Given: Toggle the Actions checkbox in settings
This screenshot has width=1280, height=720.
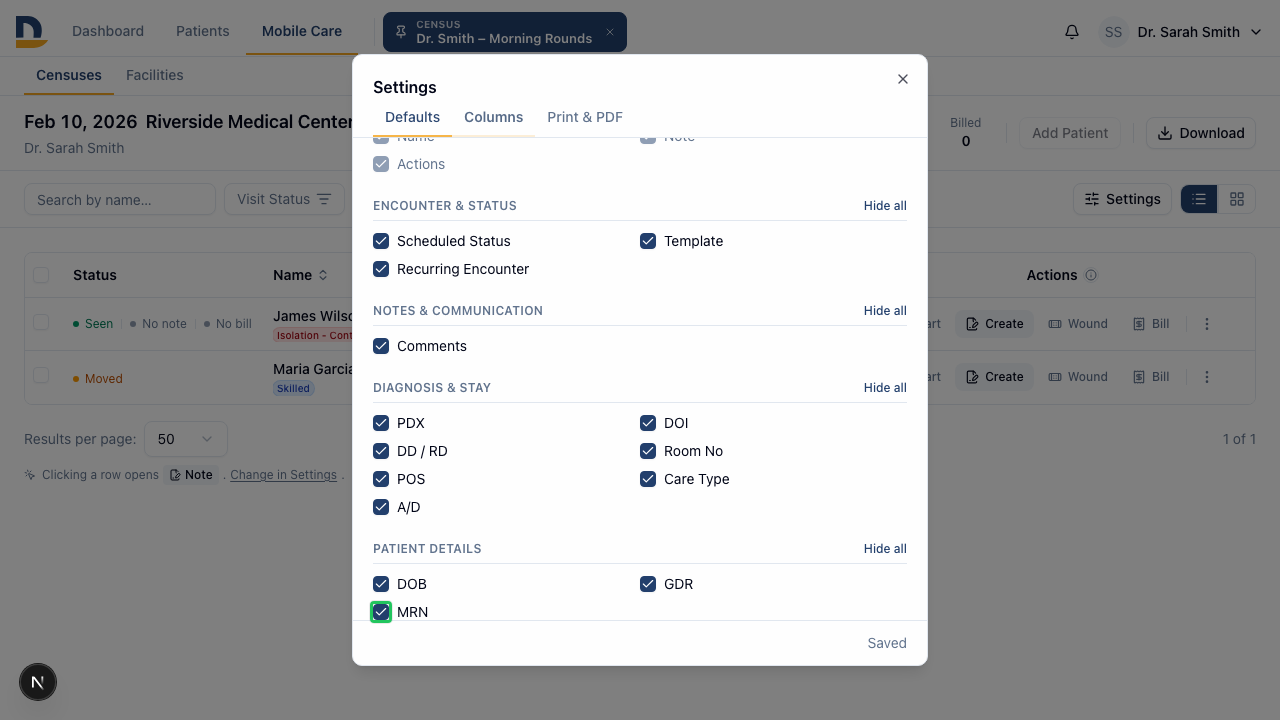Looking at the screenshot, I should 381,164.
